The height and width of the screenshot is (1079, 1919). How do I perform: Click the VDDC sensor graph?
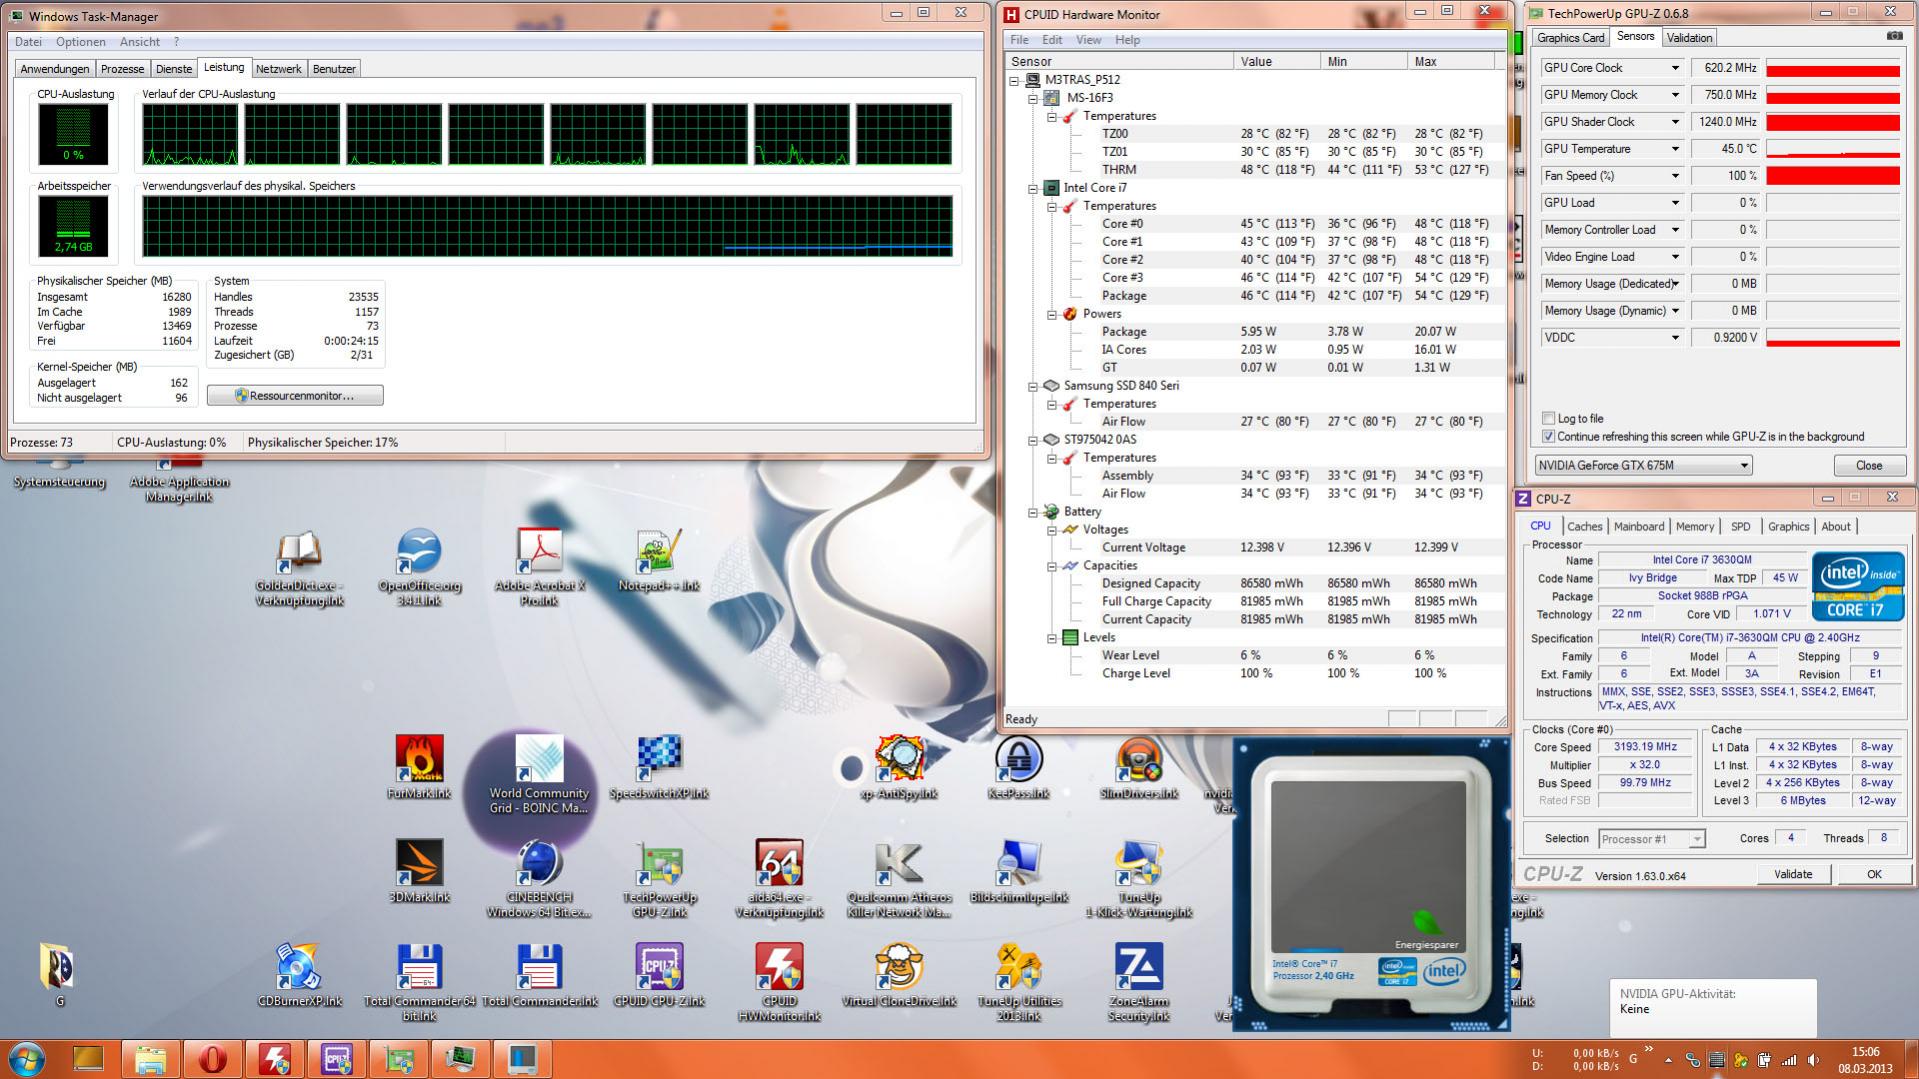[1833, 338]
